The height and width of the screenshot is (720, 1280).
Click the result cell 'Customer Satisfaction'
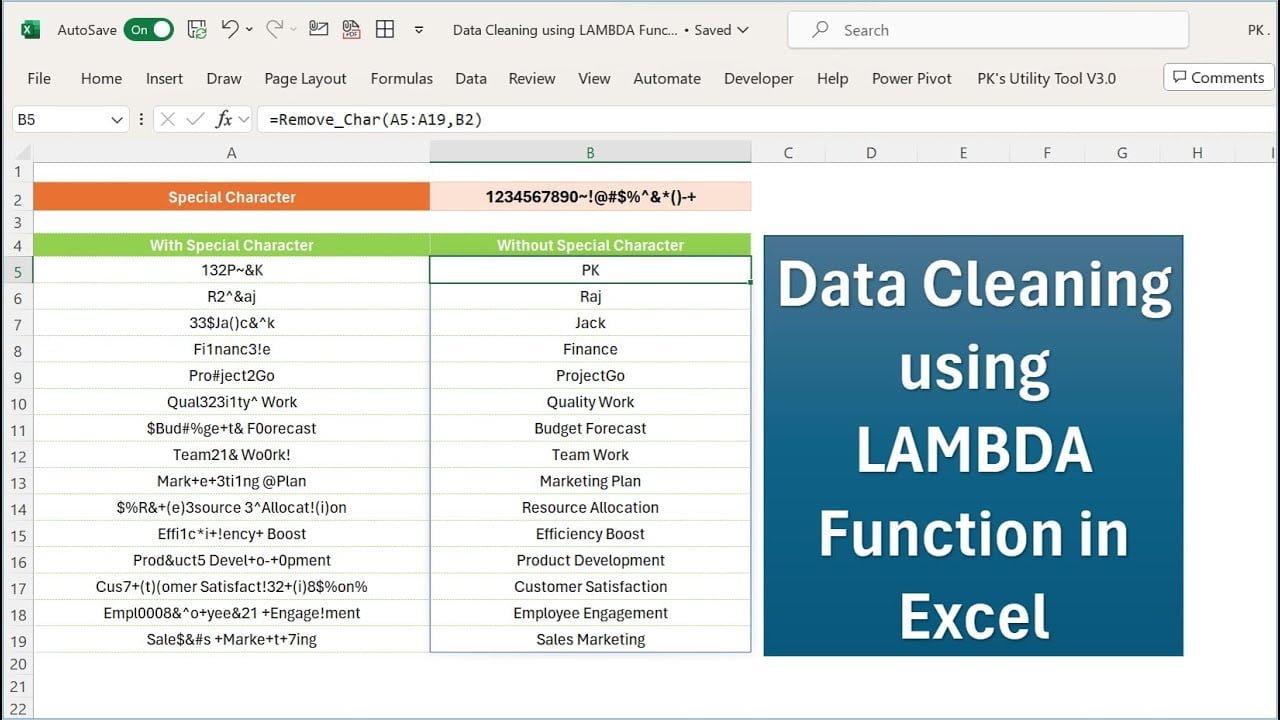tap(590, 586)
